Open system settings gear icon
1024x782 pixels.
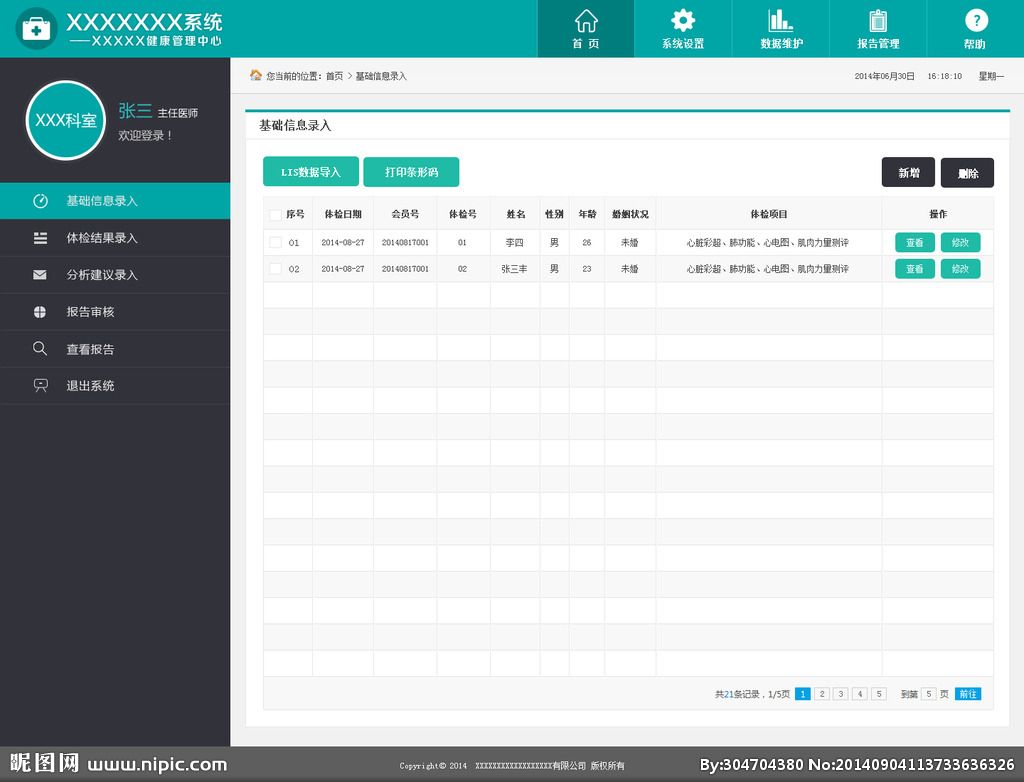pos(683,21)
